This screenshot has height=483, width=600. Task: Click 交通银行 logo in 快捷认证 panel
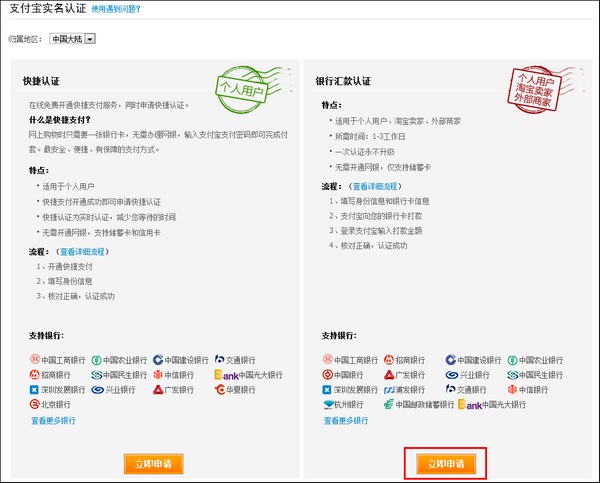click(x=235, y=360)
